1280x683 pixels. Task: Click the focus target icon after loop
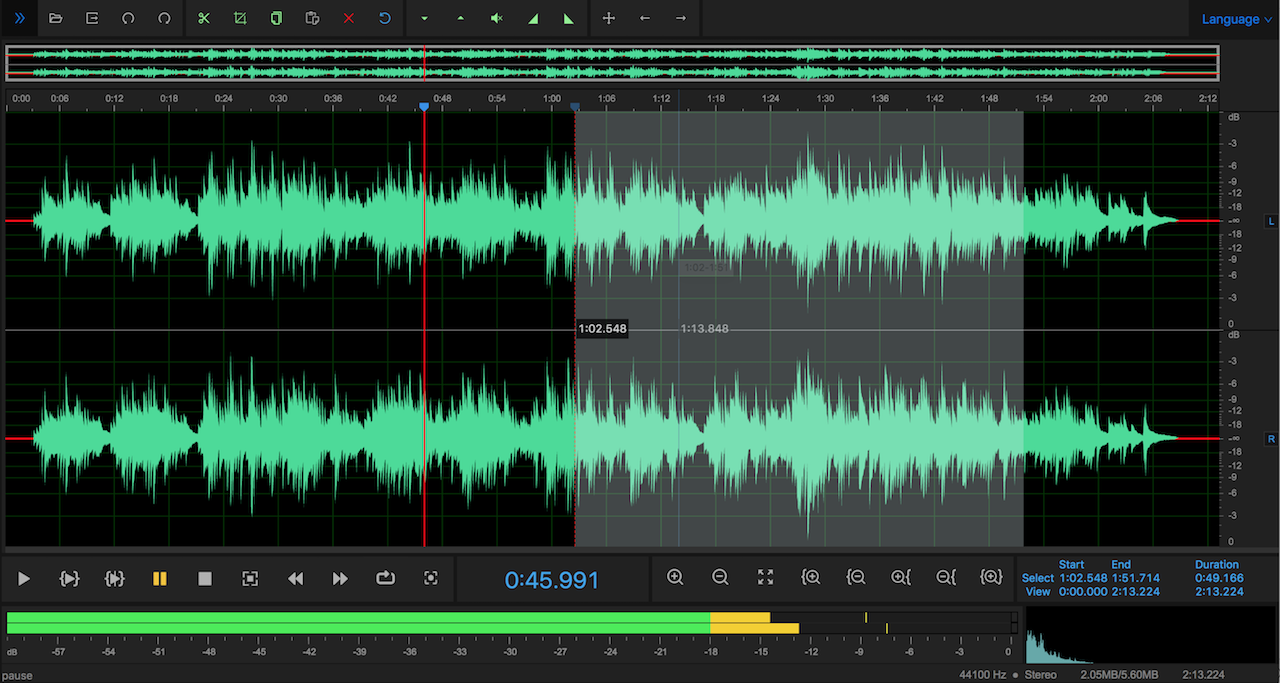[431, 578]
